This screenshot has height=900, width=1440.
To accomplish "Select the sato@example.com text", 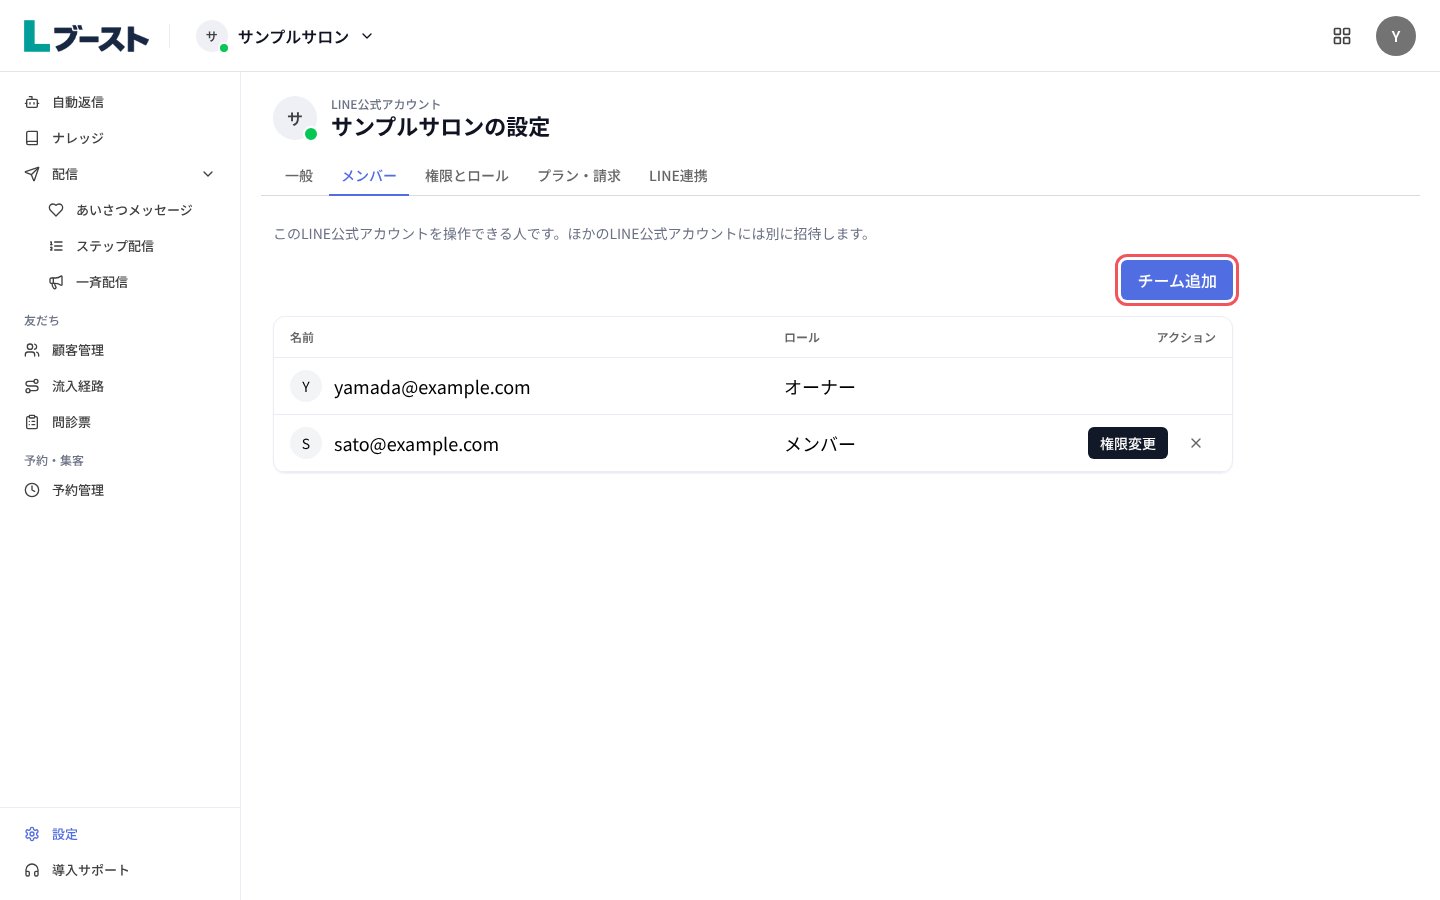I will (x=416, y=444).
